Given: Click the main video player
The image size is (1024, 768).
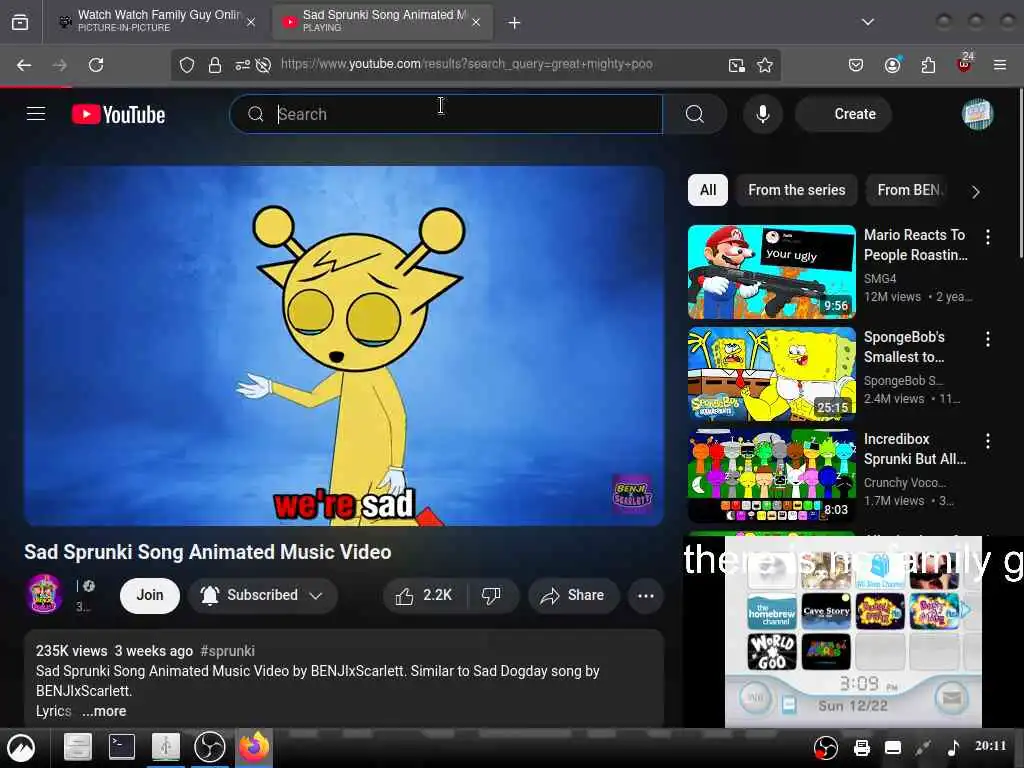Looking at the screenshot, I should (x=344, y=345).
